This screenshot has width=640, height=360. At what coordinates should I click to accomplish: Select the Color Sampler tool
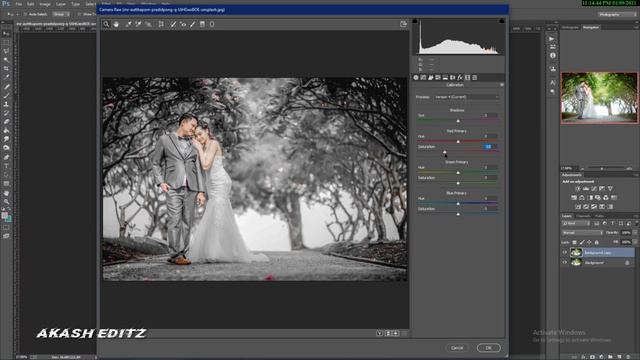[x=138, y=24]
